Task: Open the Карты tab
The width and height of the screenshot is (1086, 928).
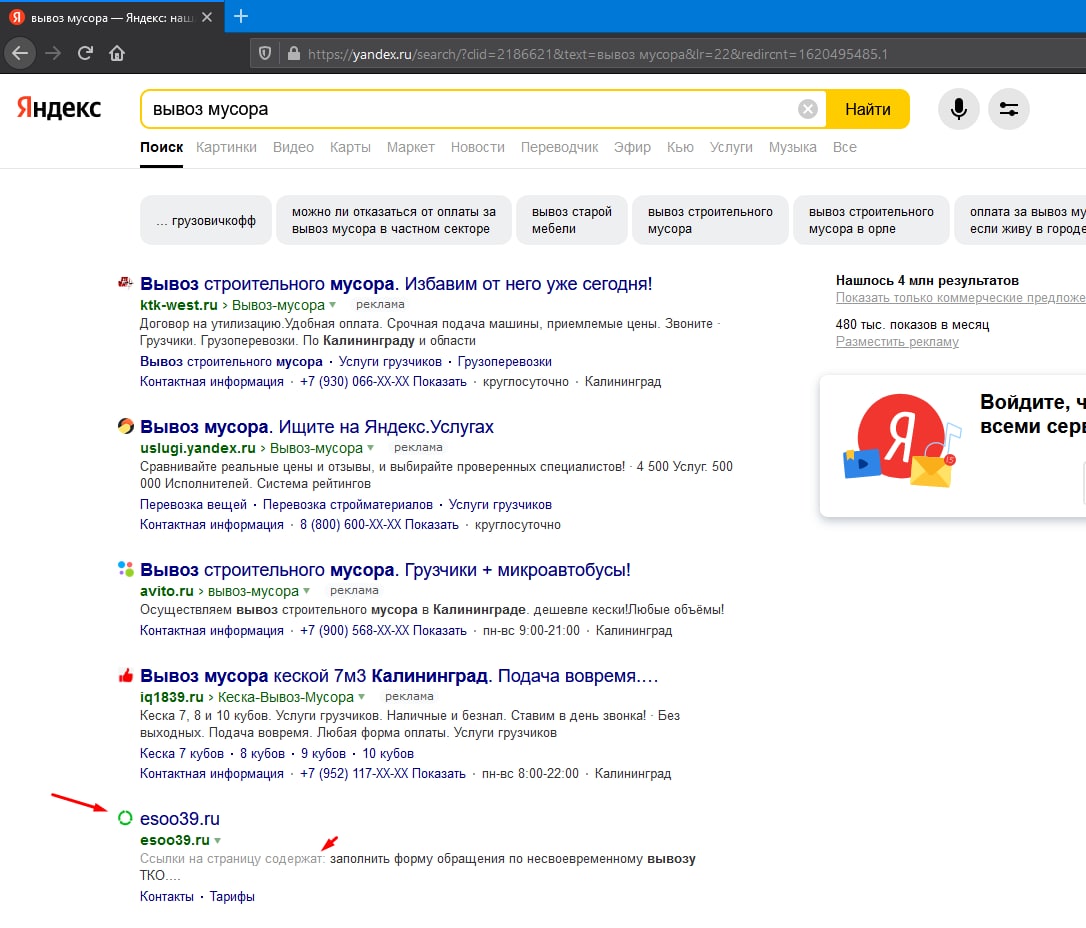Action: 350,147
